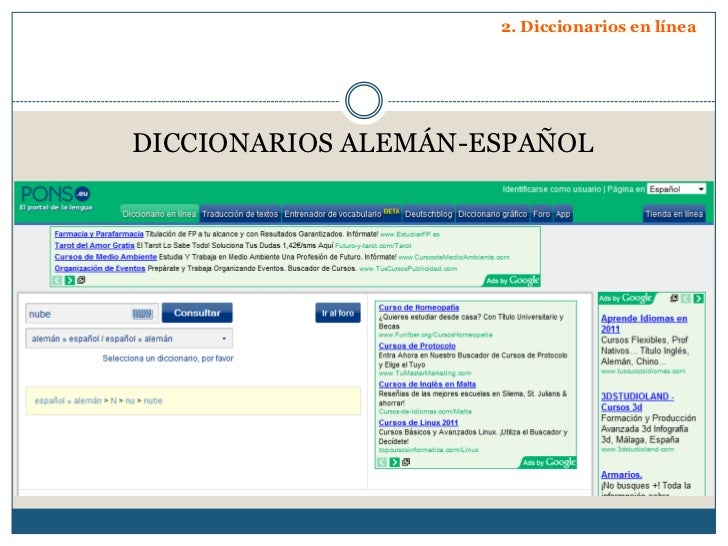Click the Ir al foro button
The width and height of the screenshot is (728, 546).
pos(338,313)
